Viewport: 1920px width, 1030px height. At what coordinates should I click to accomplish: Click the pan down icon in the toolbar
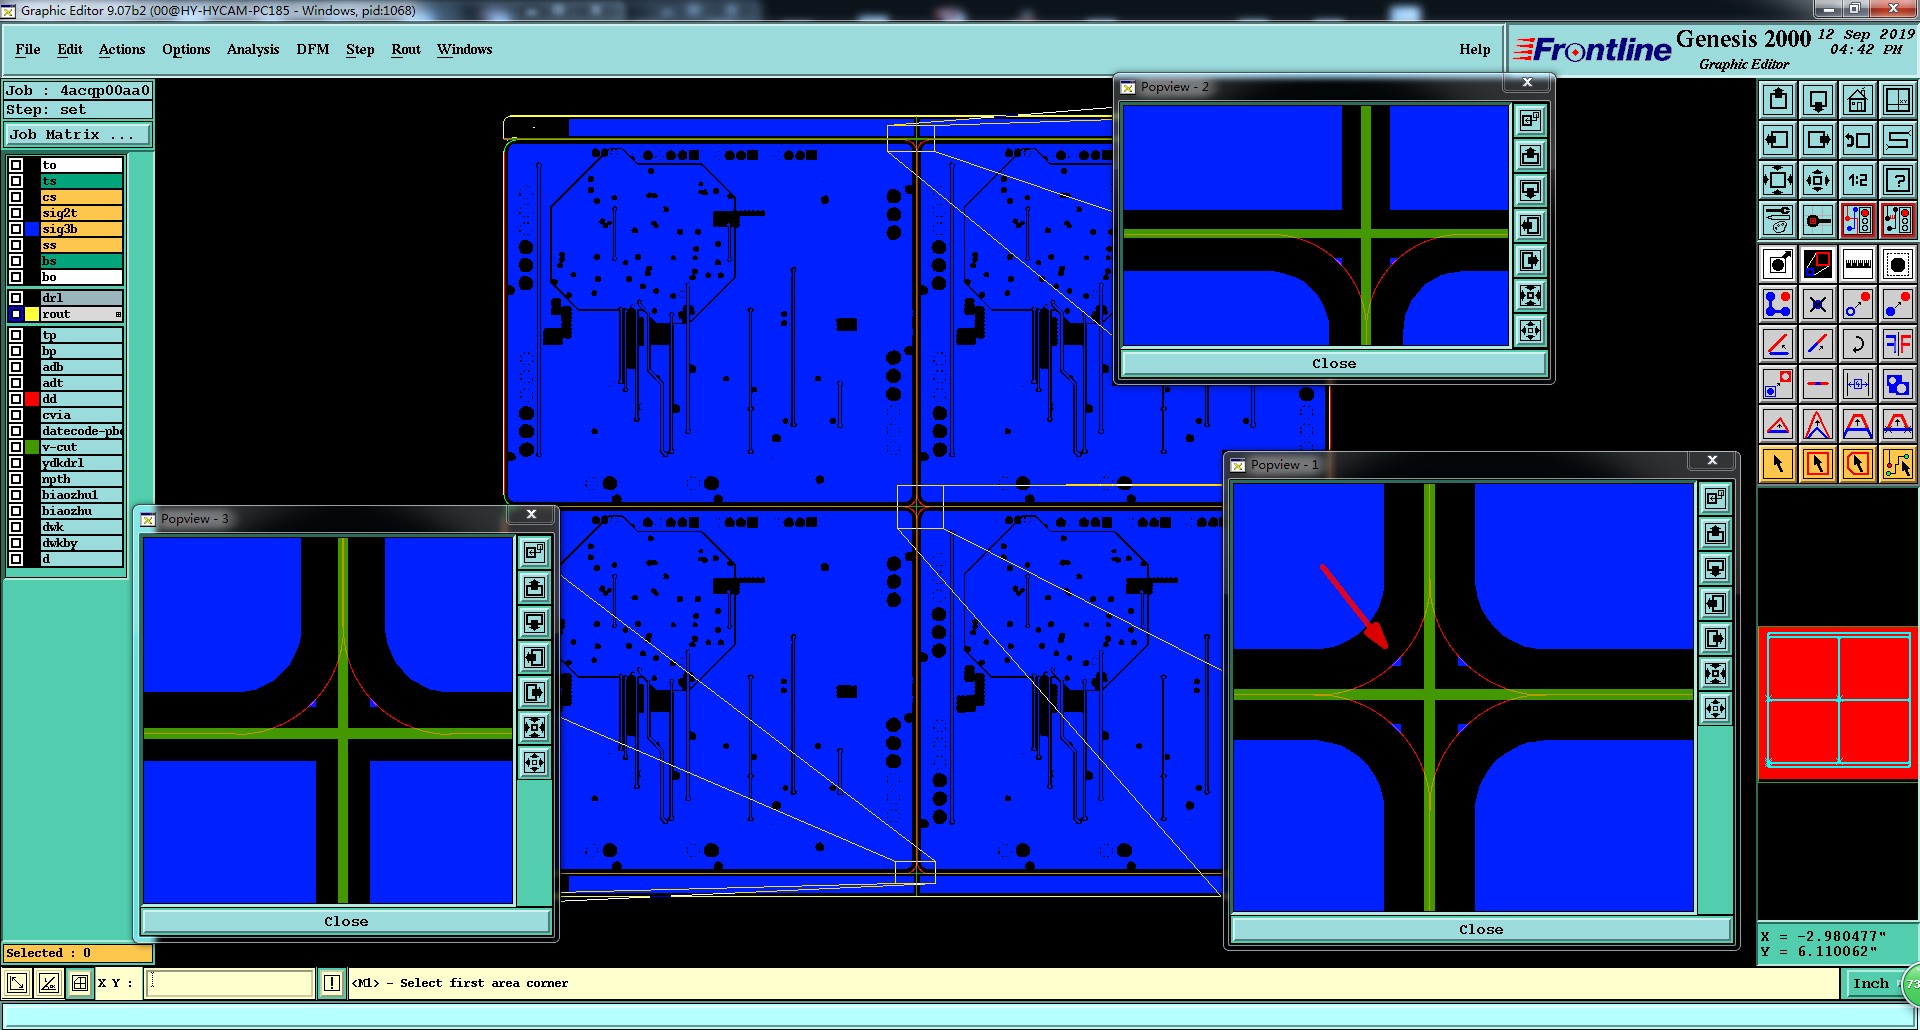pyautogui.click(x=1818, y=100)
